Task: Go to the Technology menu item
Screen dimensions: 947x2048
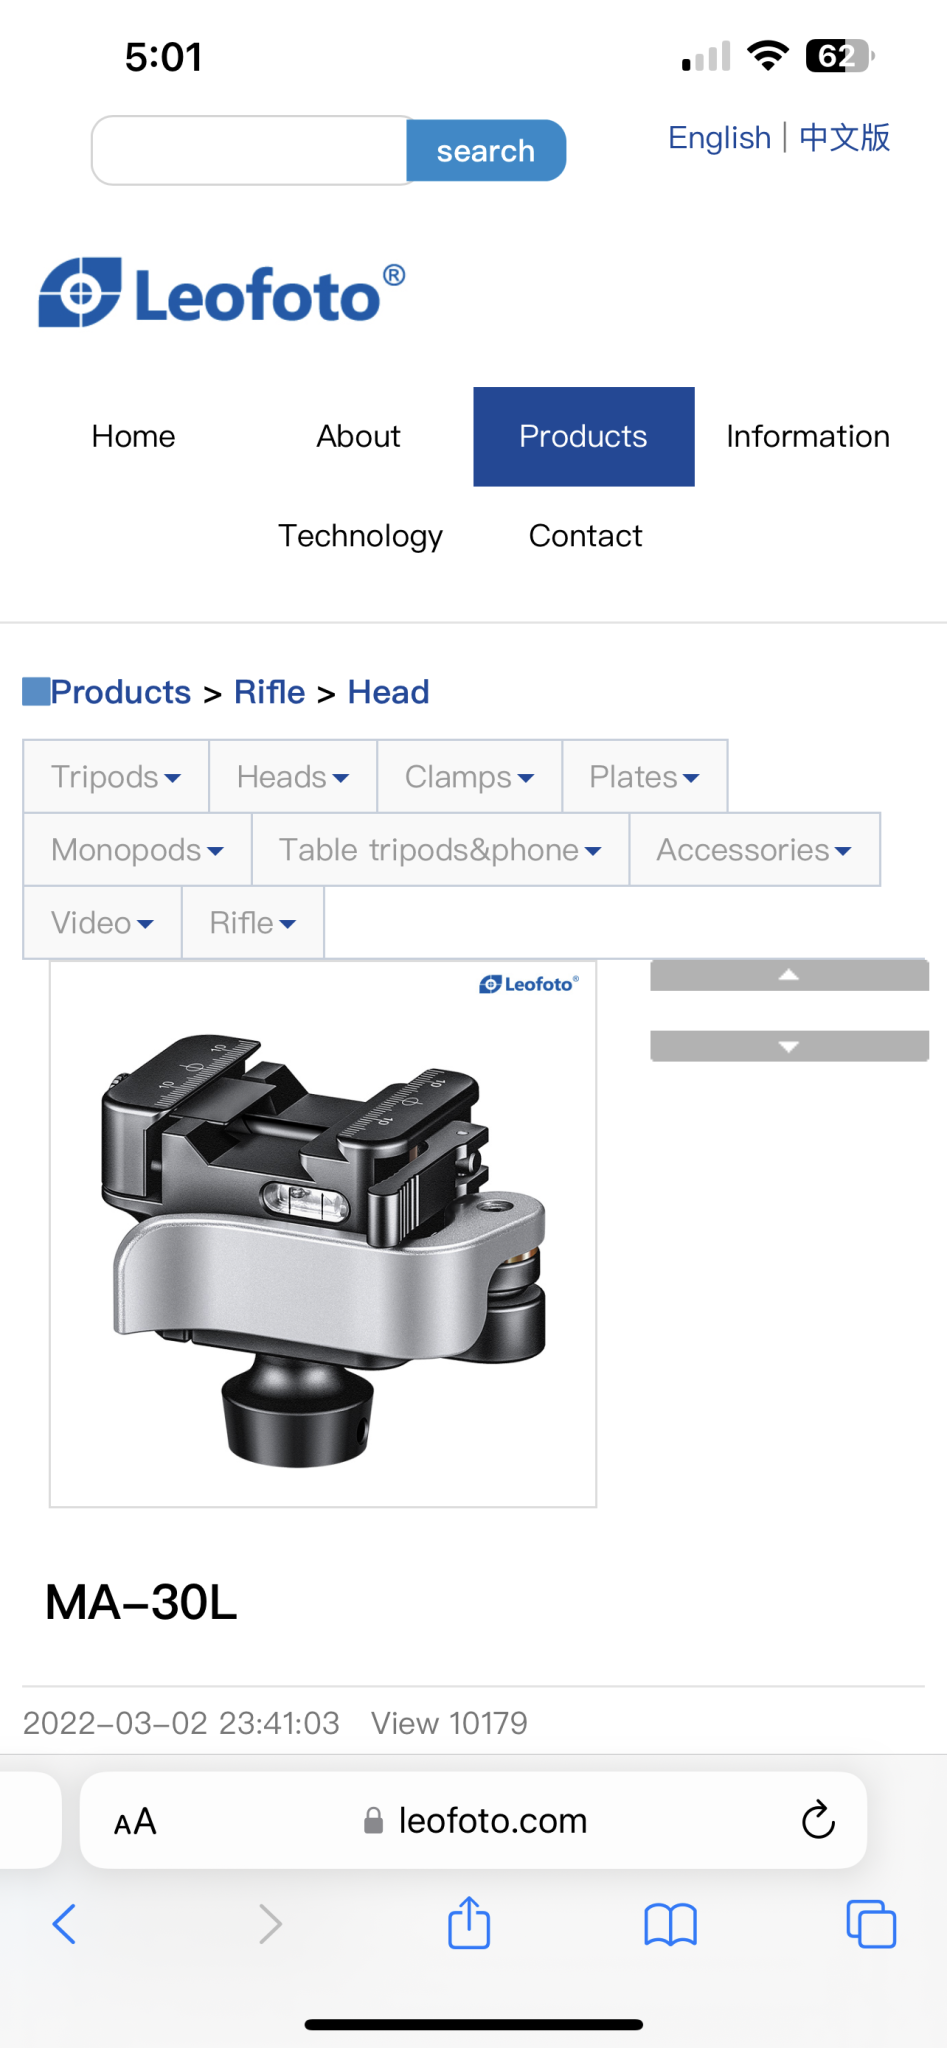Action: 361,536
